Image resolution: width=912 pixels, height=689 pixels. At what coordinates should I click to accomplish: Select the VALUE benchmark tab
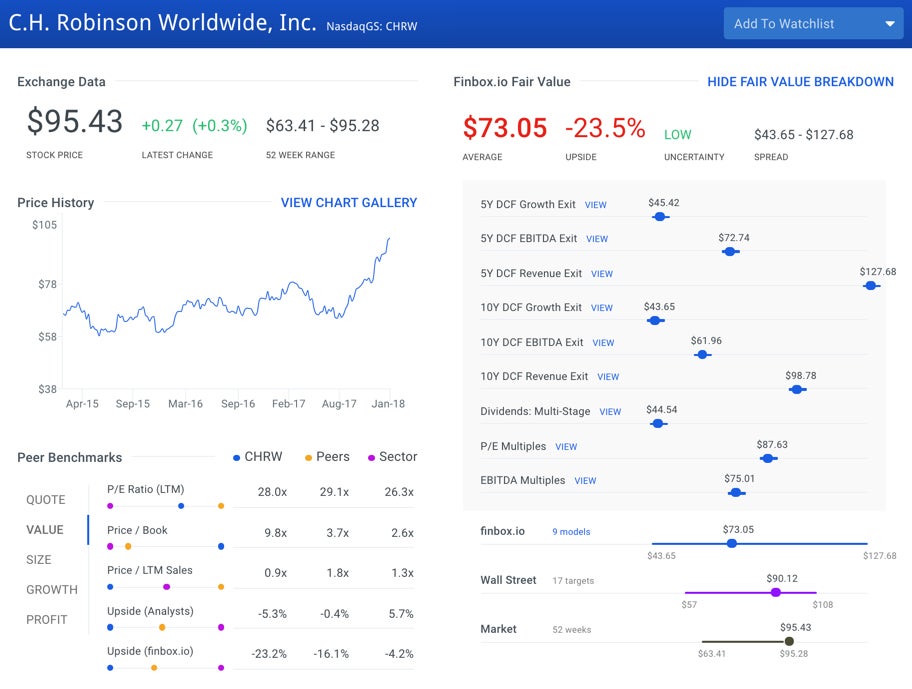click(45, 530)
